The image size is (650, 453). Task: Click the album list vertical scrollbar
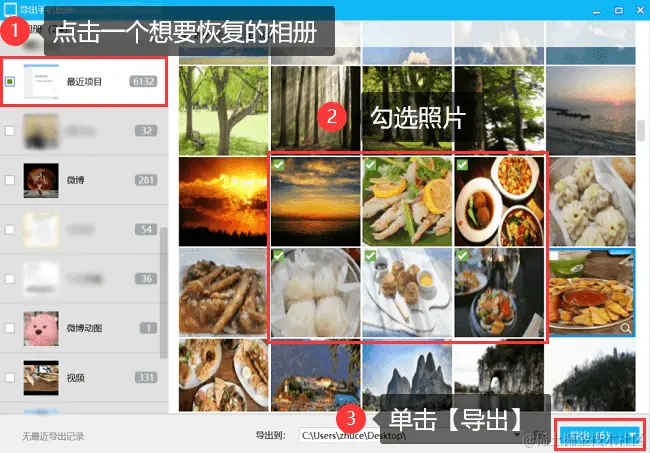click(x=164, y=293)
